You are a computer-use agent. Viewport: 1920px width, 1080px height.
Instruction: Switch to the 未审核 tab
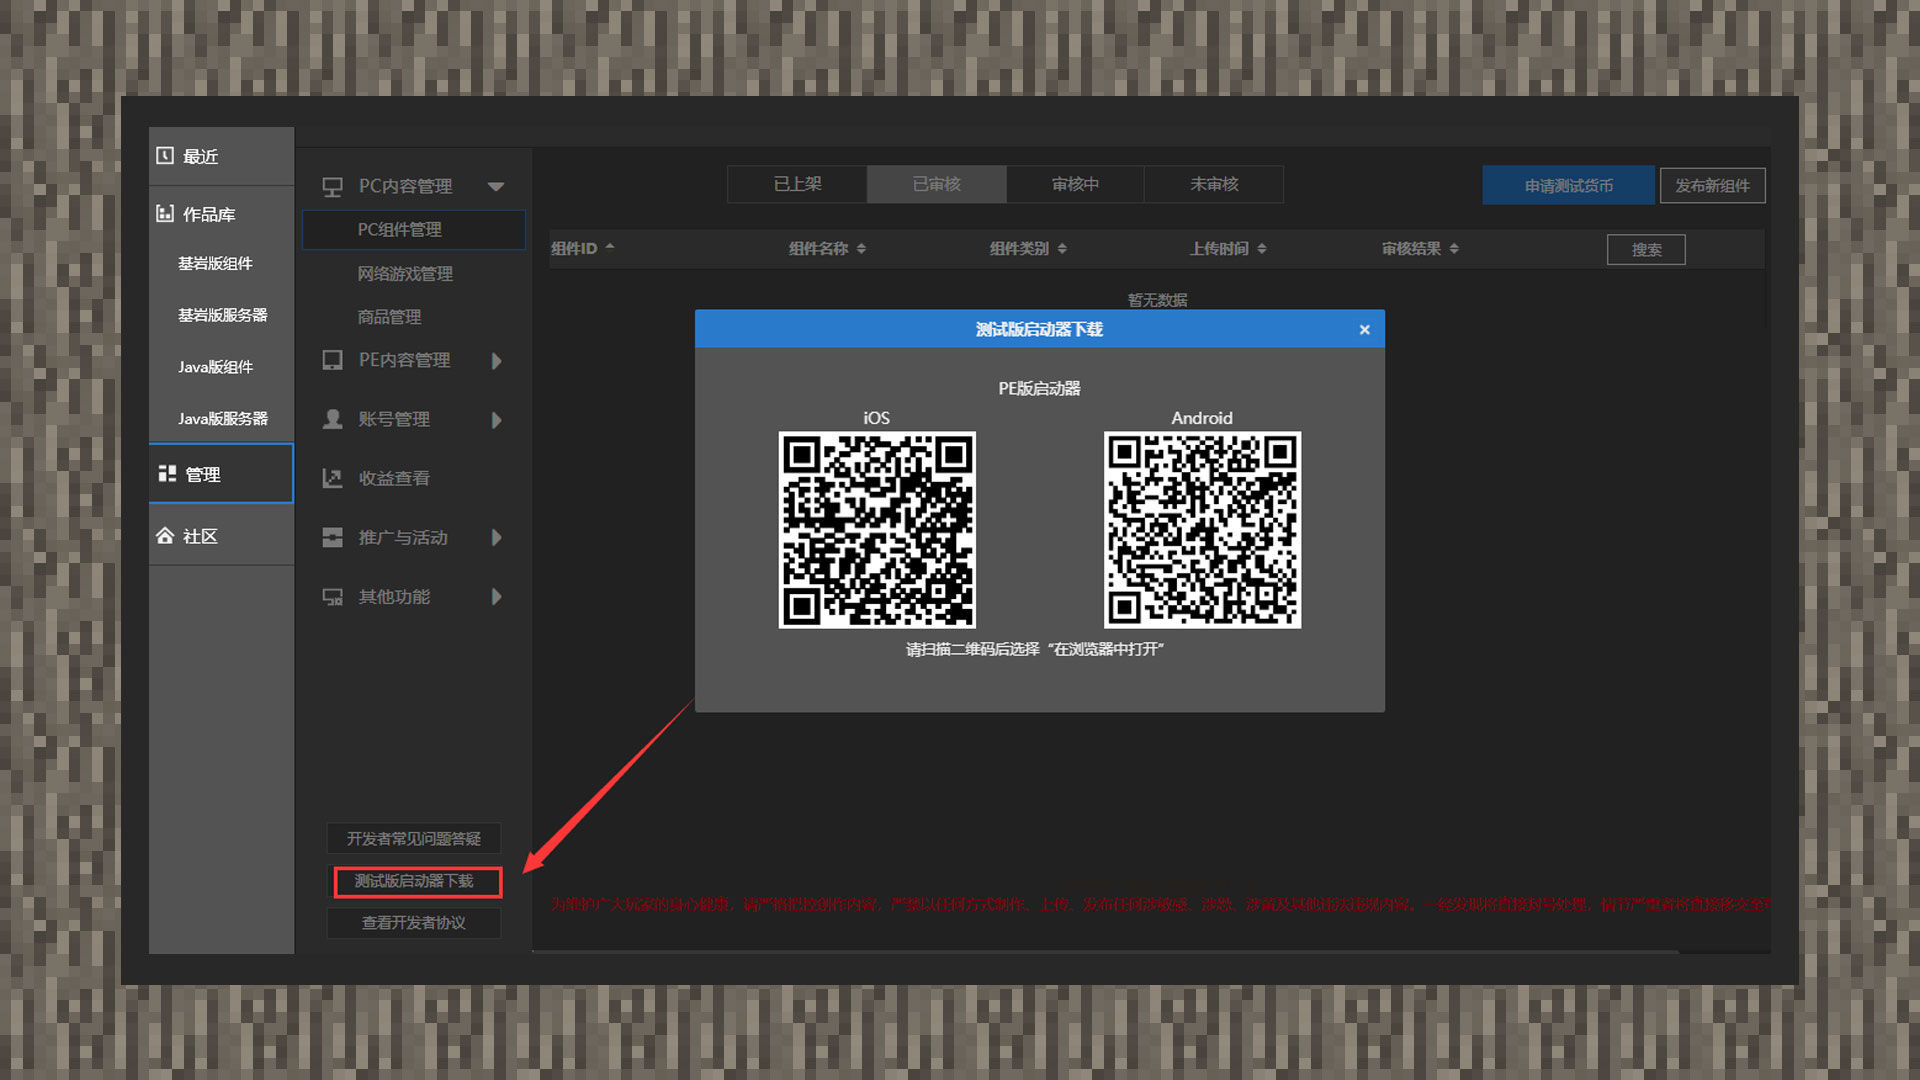click(x=1214, y=184)
